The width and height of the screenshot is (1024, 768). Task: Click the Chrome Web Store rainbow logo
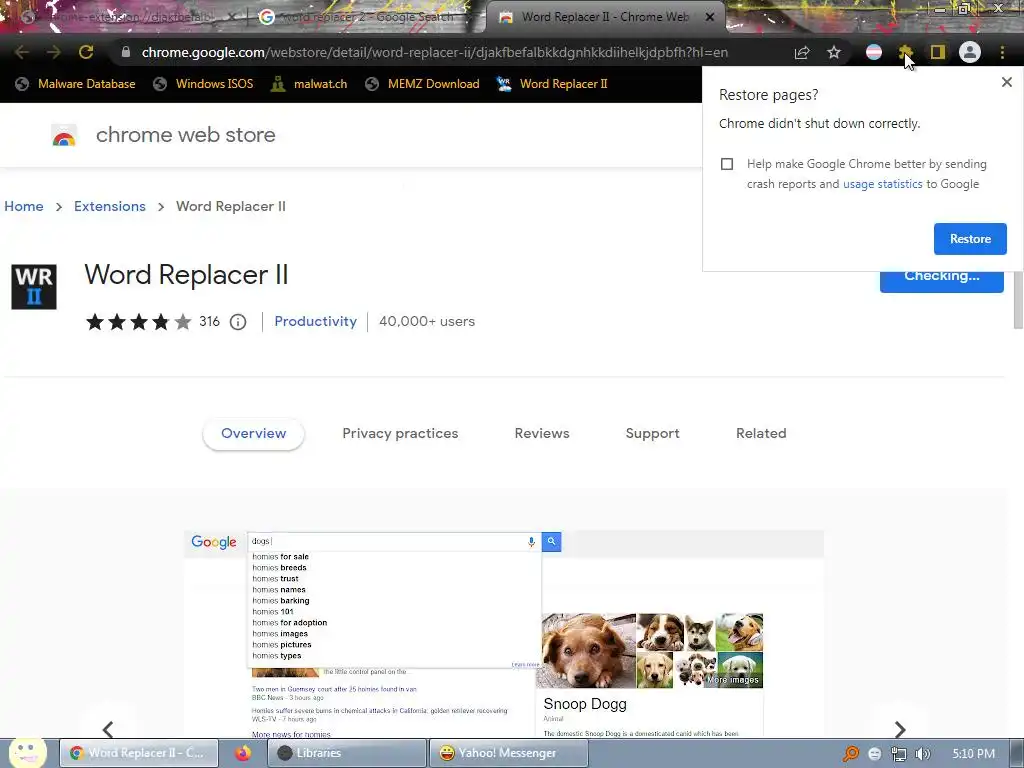(64, 135)
